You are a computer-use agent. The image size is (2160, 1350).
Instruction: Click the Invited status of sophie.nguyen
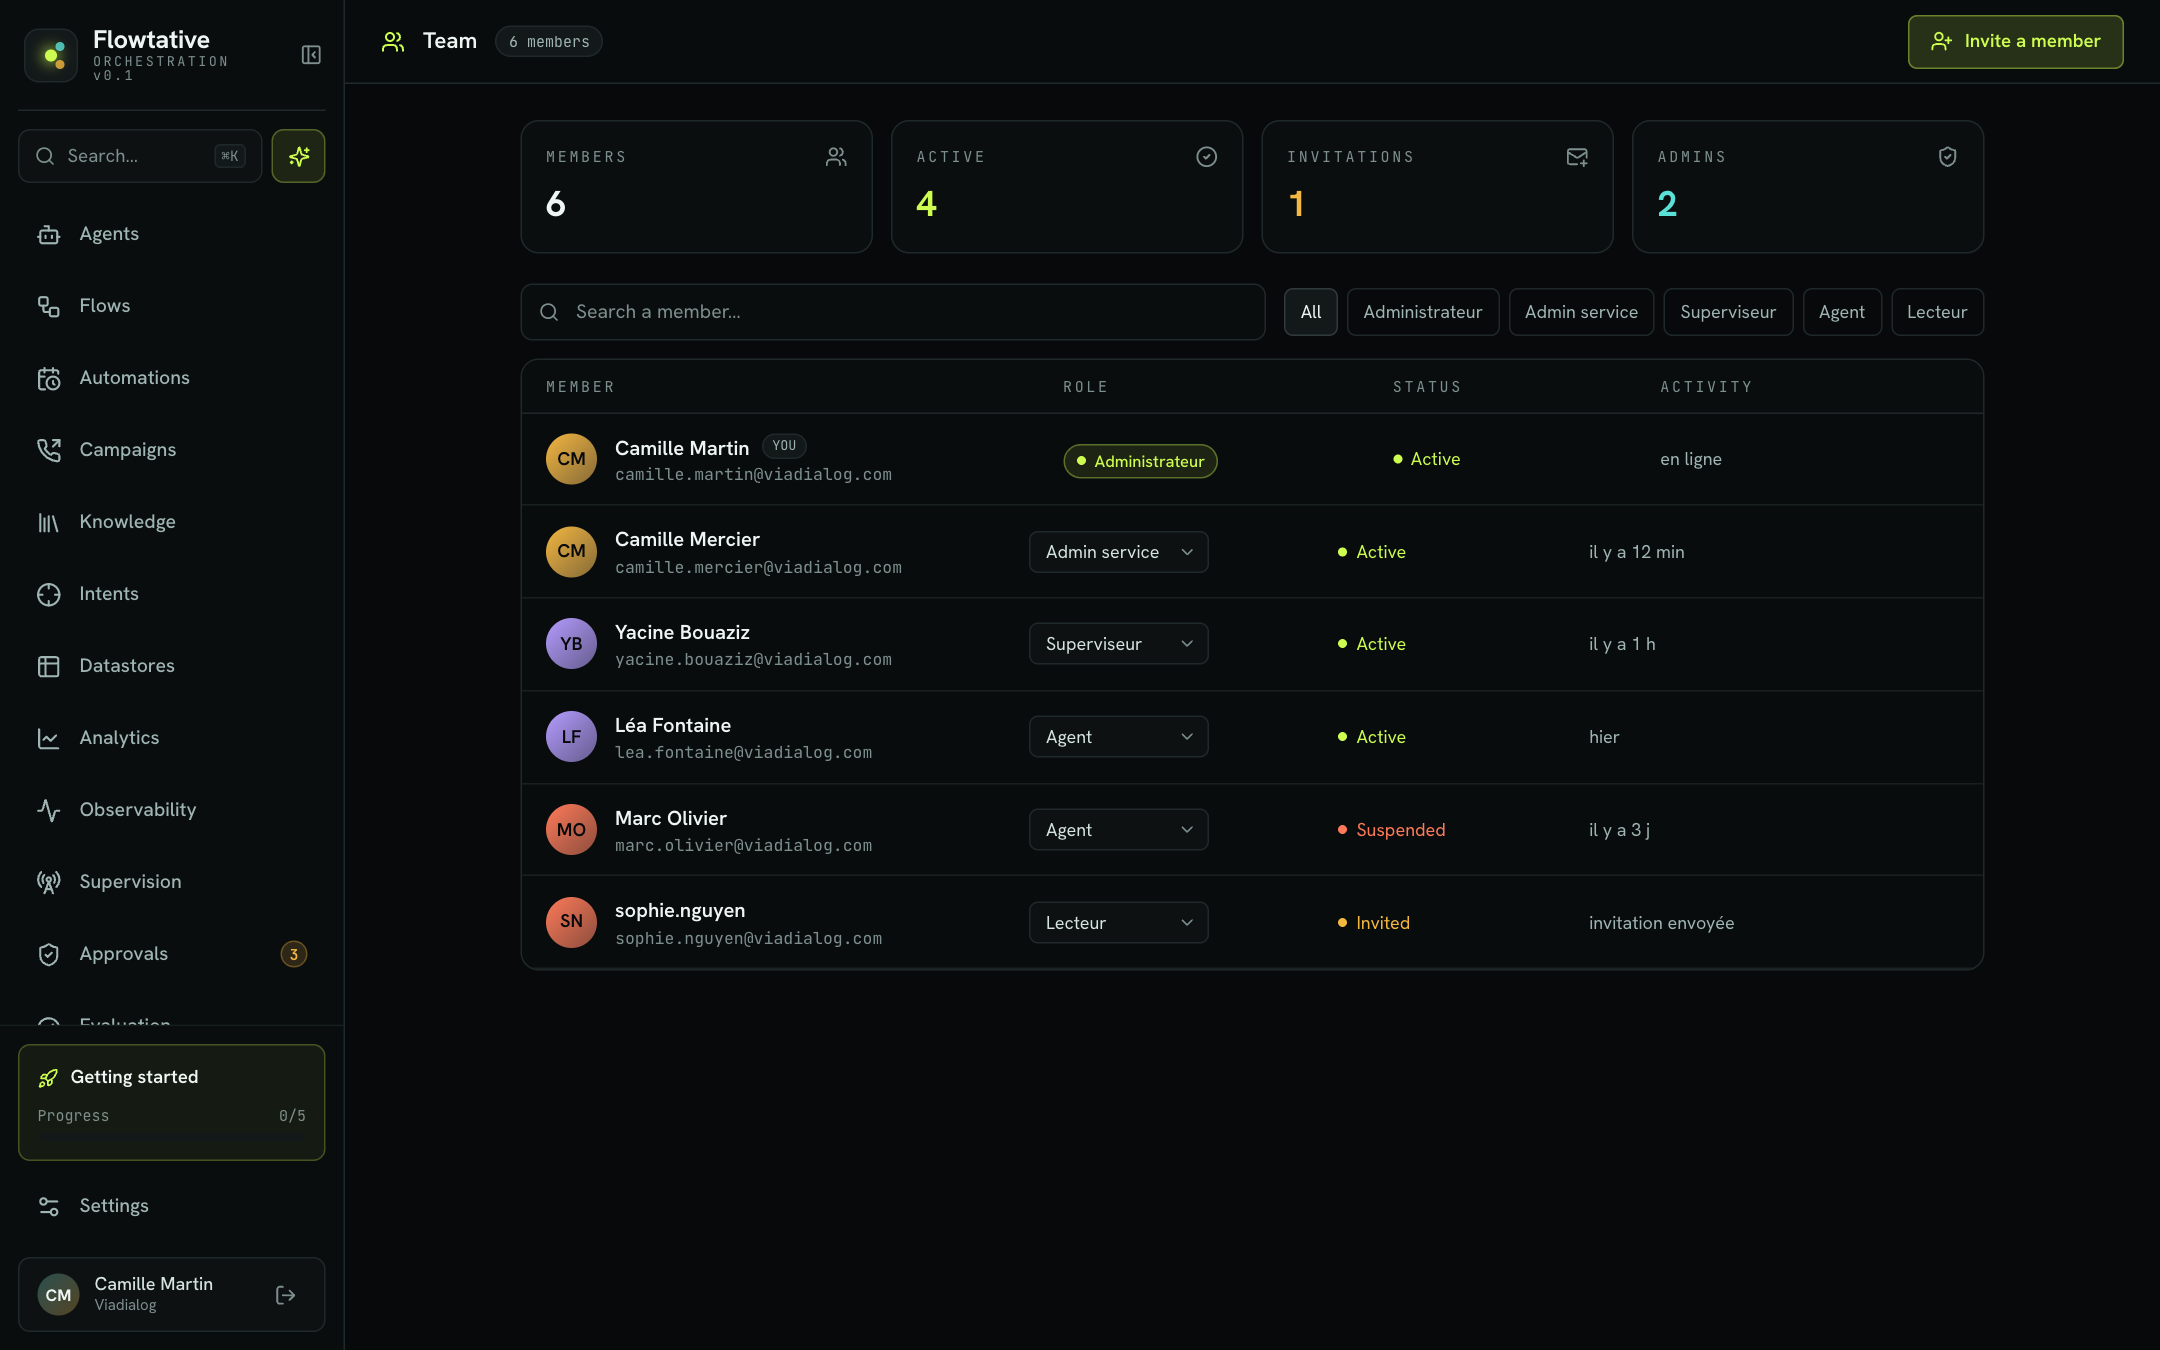(1373, 923)
